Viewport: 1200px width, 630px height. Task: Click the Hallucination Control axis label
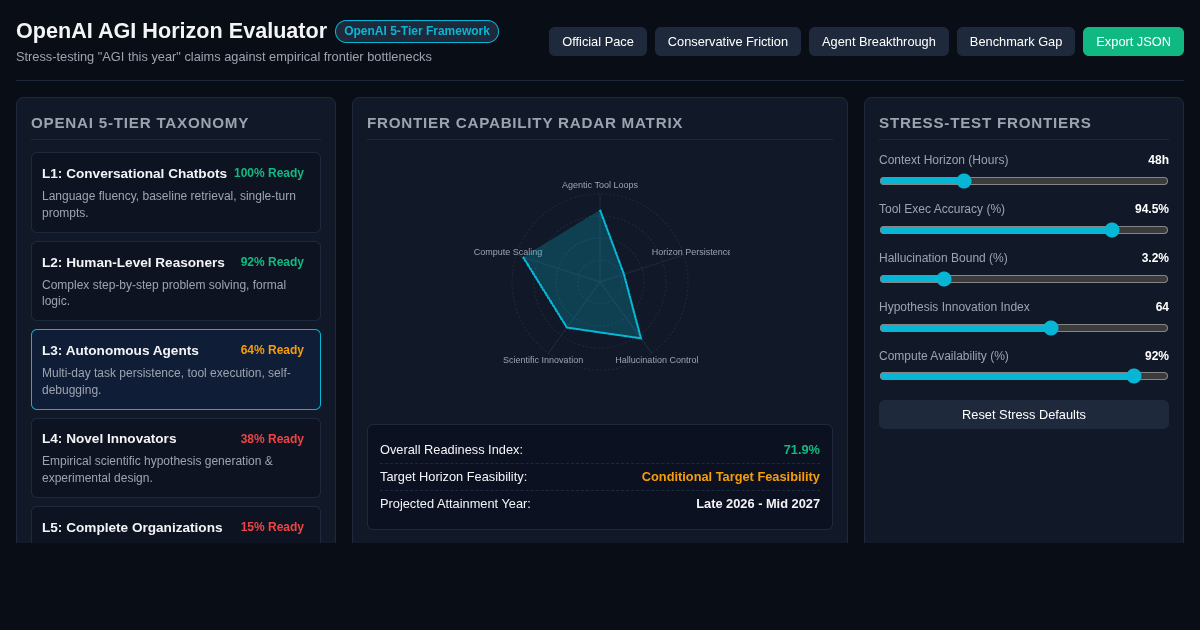[x=657, y=360]
